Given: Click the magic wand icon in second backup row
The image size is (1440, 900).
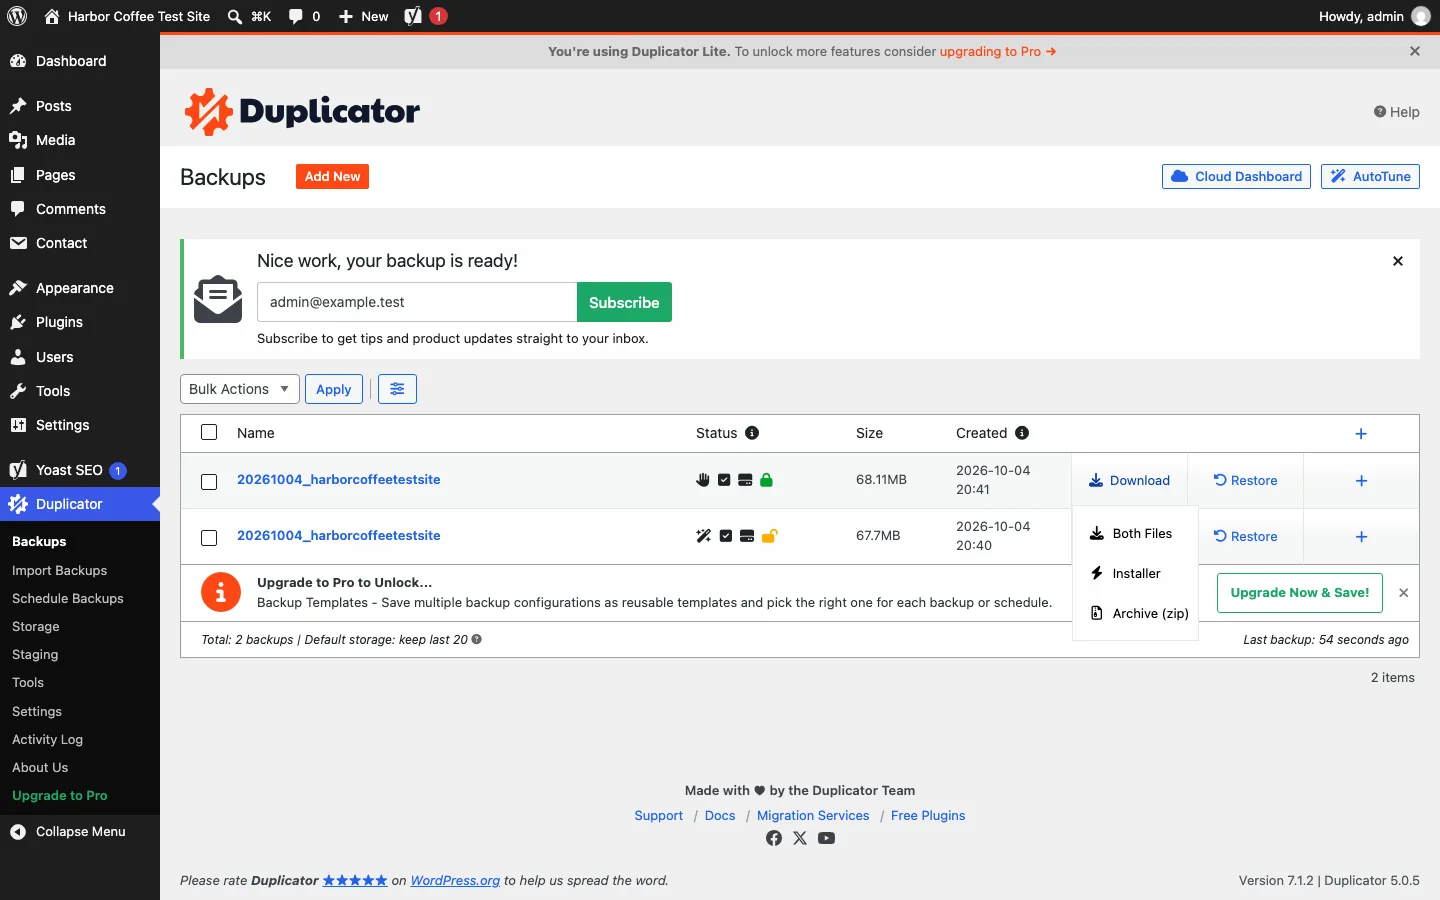Looking at the screenshot, I should [x=704, y=536].
